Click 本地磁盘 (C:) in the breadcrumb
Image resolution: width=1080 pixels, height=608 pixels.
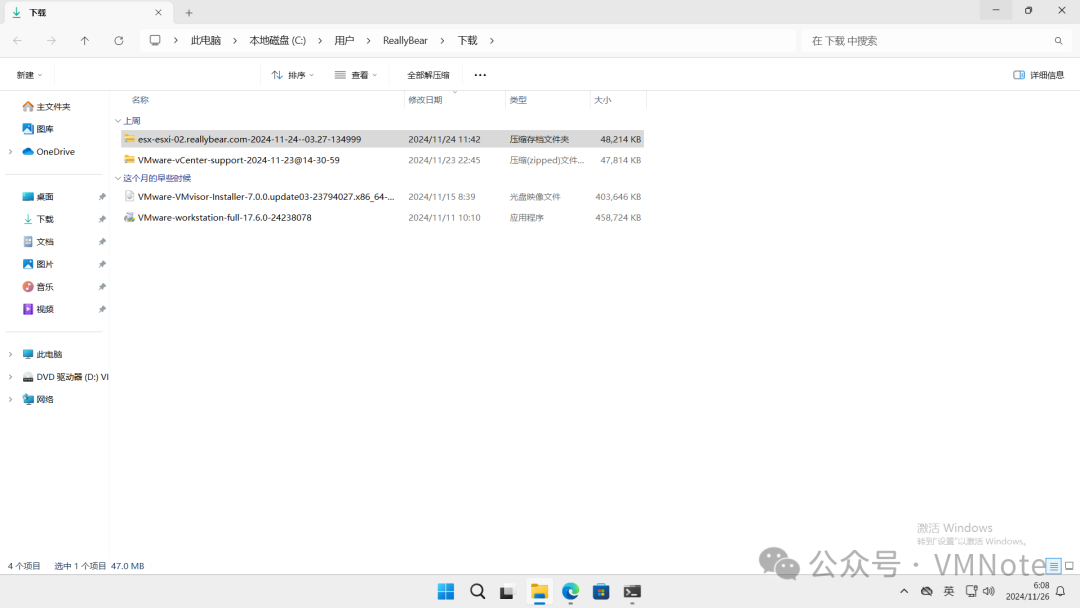(x=278, y=41)
